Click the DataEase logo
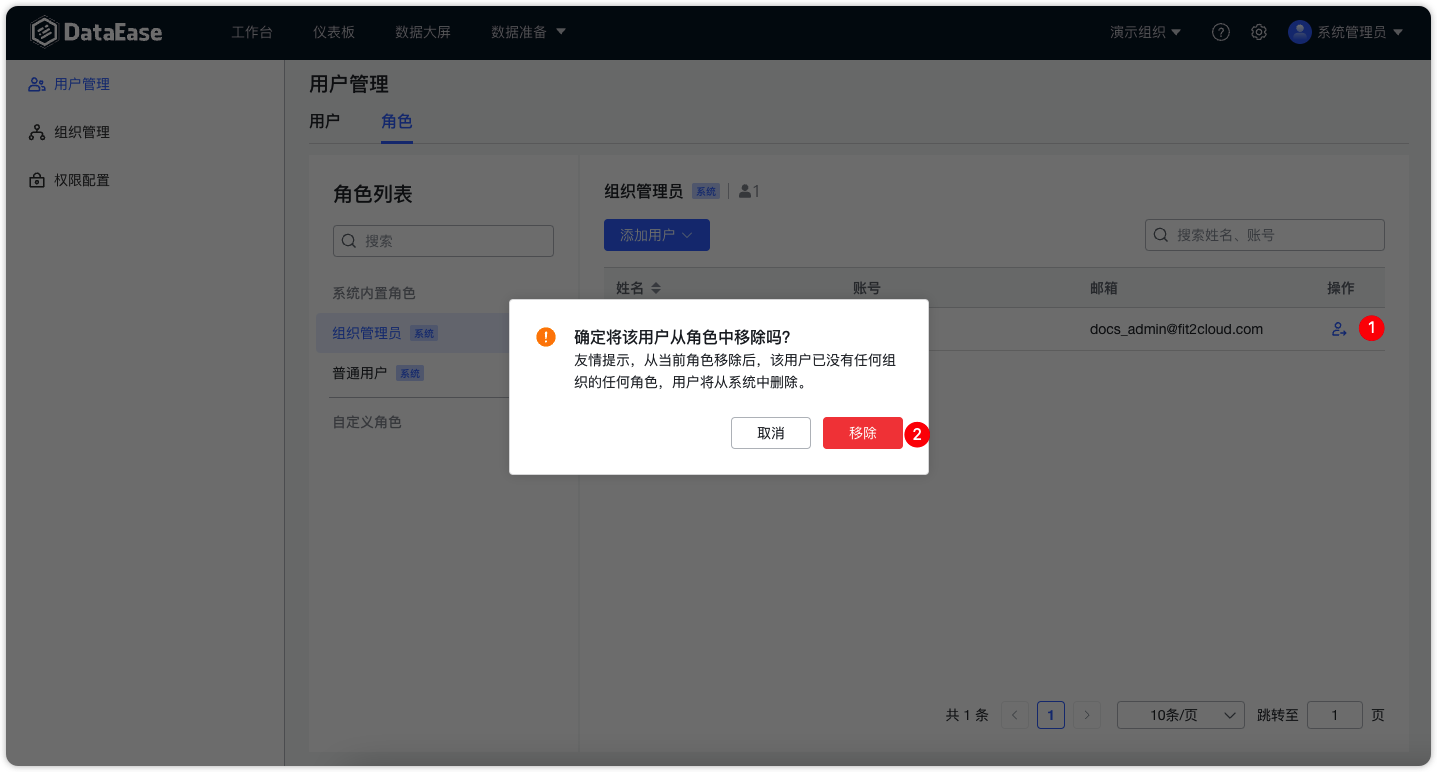The height and width of the screenshot is (772, 1437). [x=96, y=32]
